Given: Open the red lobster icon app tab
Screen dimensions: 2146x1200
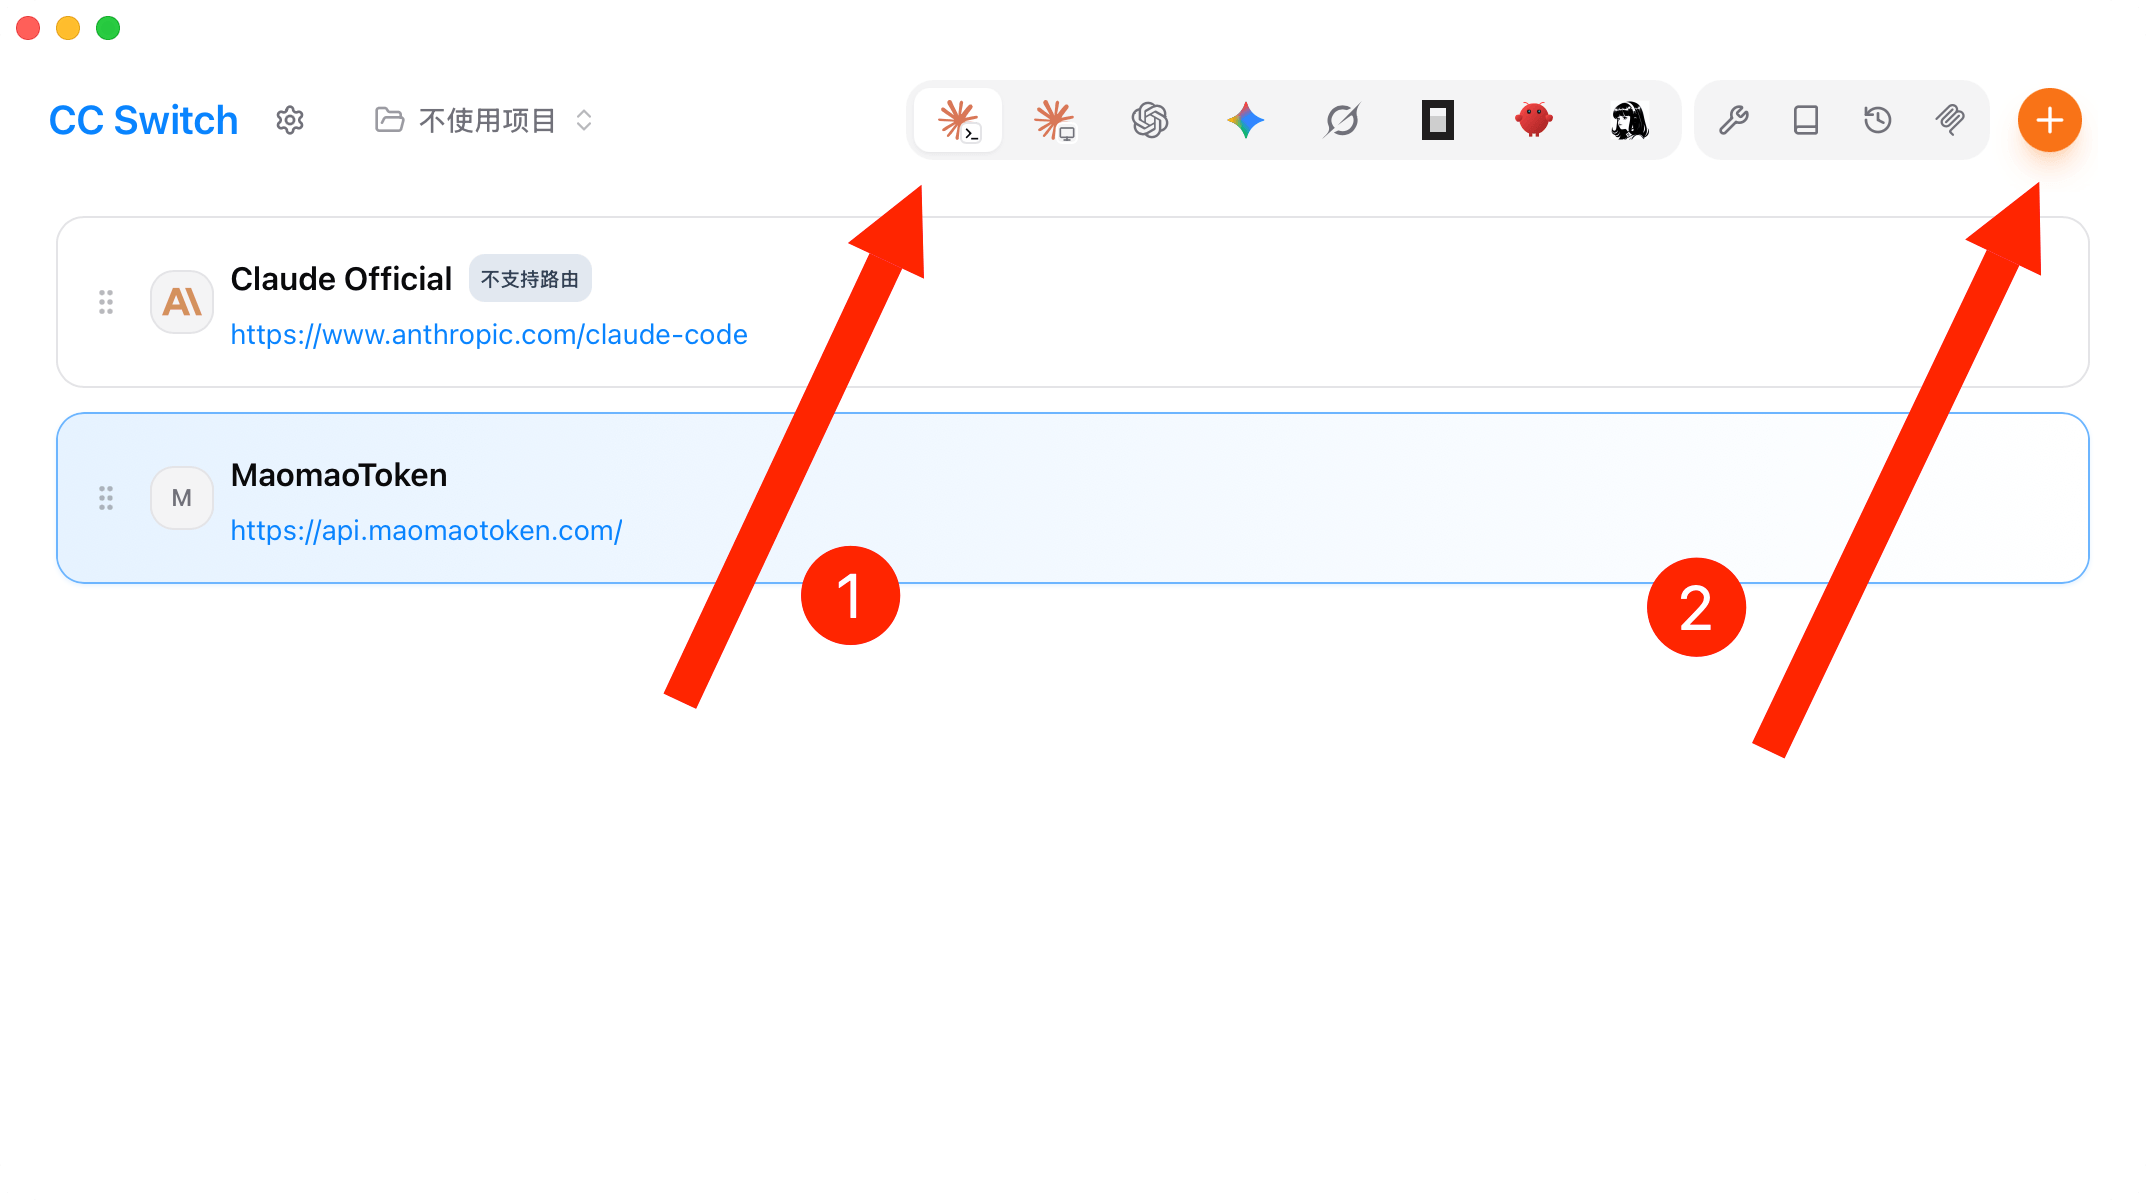Looking at the screenshot, I should point(1534,121).
